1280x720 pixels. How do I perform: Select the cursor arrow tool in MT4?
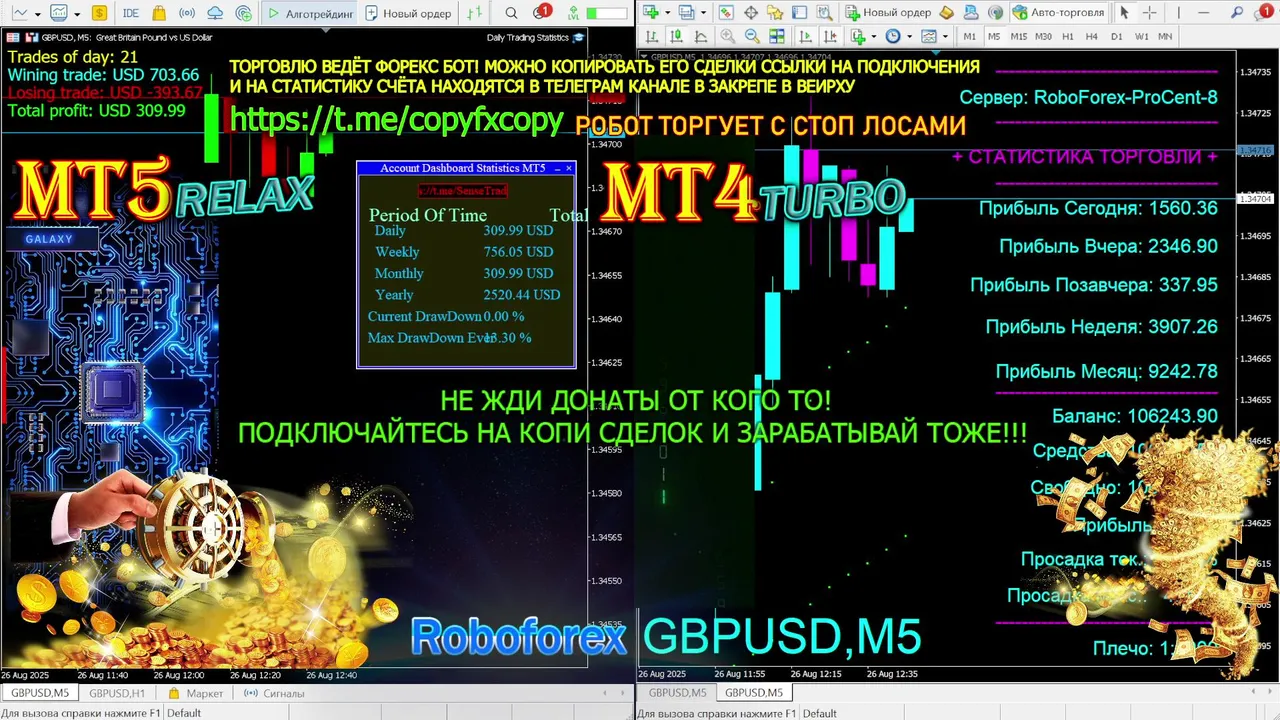(x=1124, y=12)
